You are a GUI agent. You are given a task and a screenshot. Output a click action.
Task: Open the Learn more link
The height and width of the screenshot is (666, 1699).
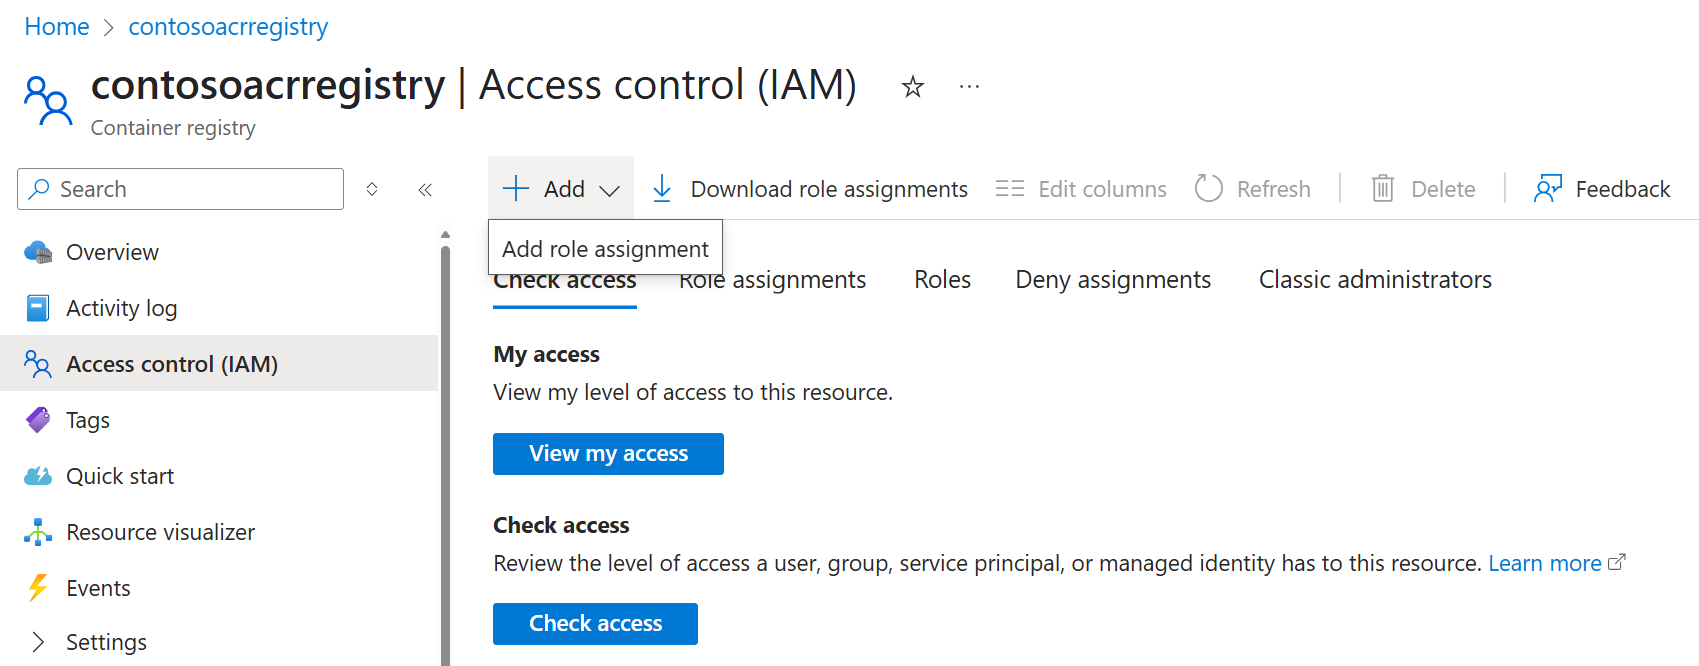pos(1544,564)
